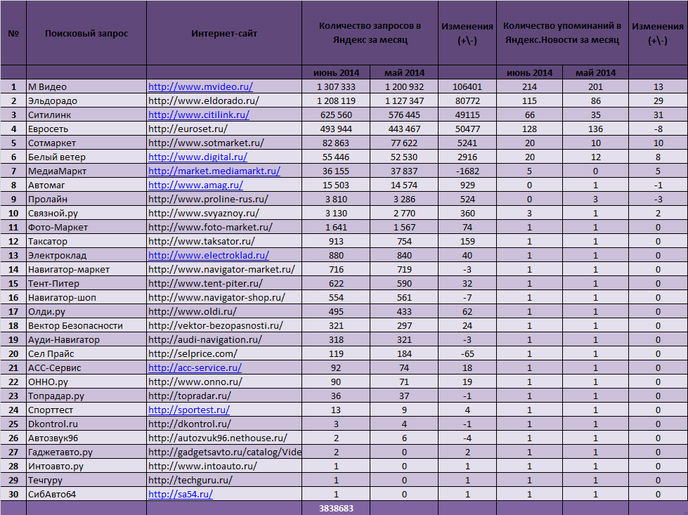Viewport: 688px width, 515px height.
Task: Open the mvideo.ru website link
Action: point(200,88)
